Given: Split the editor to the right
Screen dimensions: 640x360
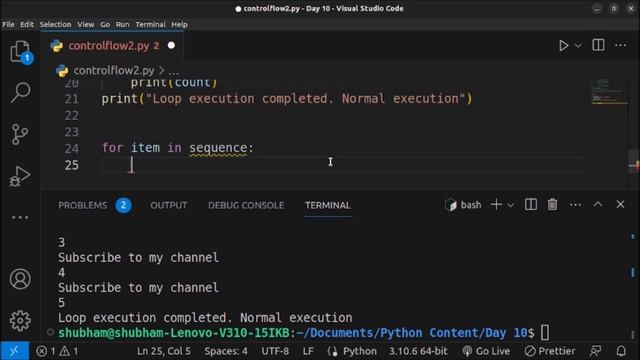Looking at the screenshot, I should (598, 45).
